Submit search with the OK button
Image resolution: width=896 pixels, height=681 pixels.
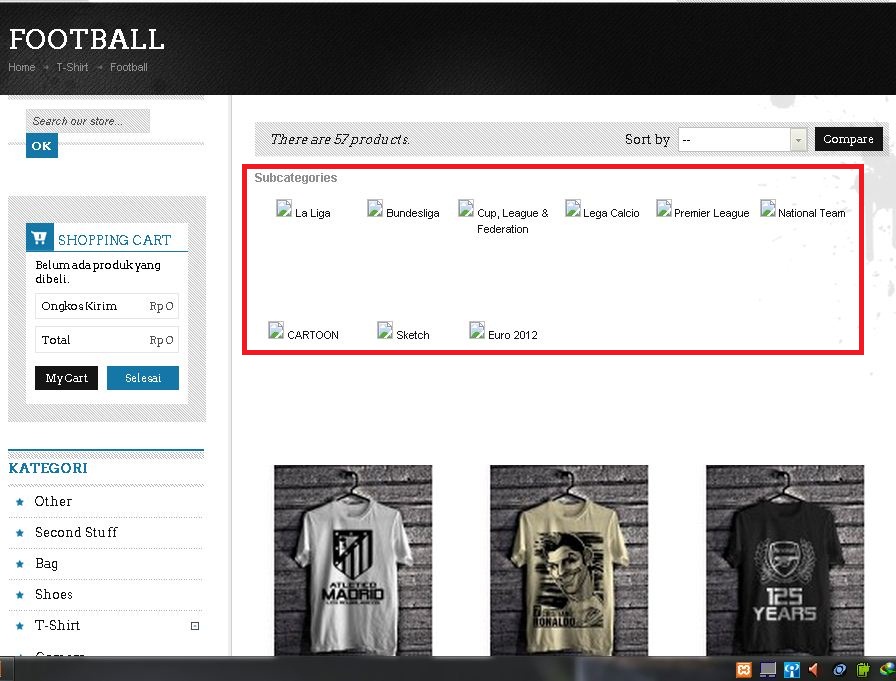click(42, 146)
